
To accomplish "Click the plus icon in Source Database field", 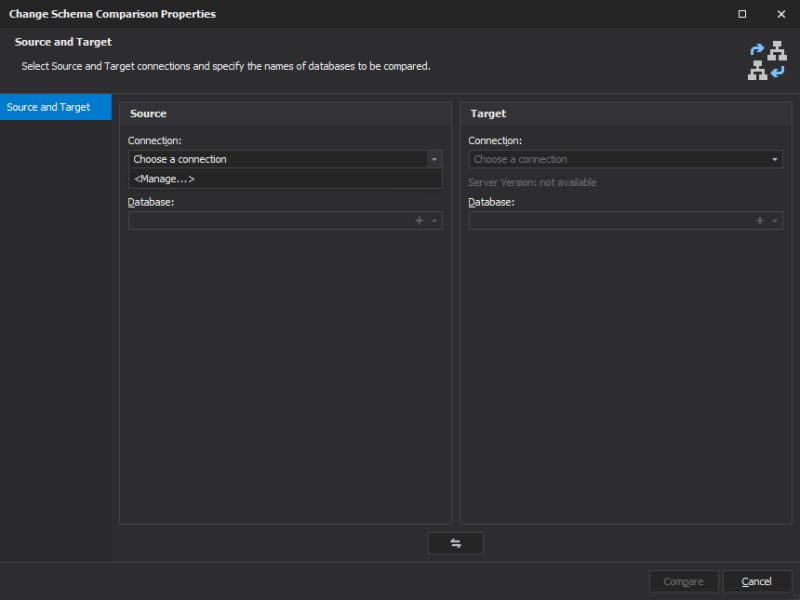I will (x=419, y=220).
